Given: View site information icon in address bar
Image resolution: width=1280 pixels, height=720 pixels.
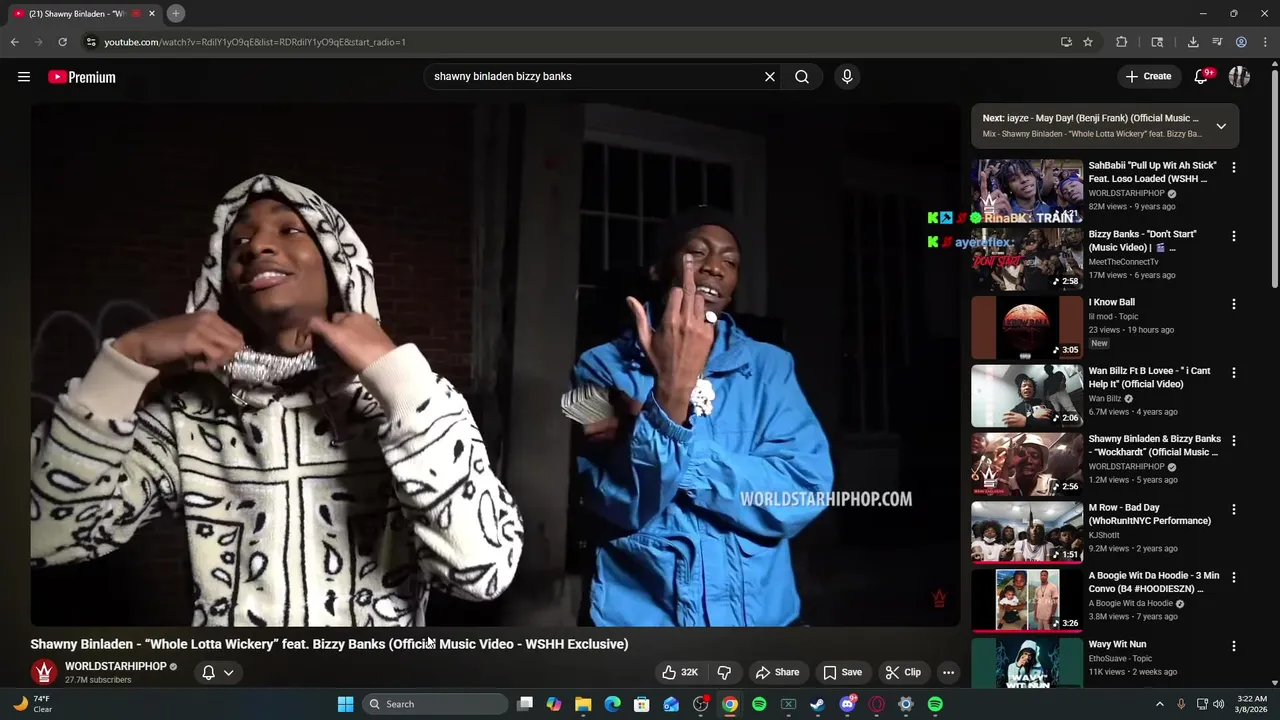Looking at the screenshot, I should (x=91, y=42).
